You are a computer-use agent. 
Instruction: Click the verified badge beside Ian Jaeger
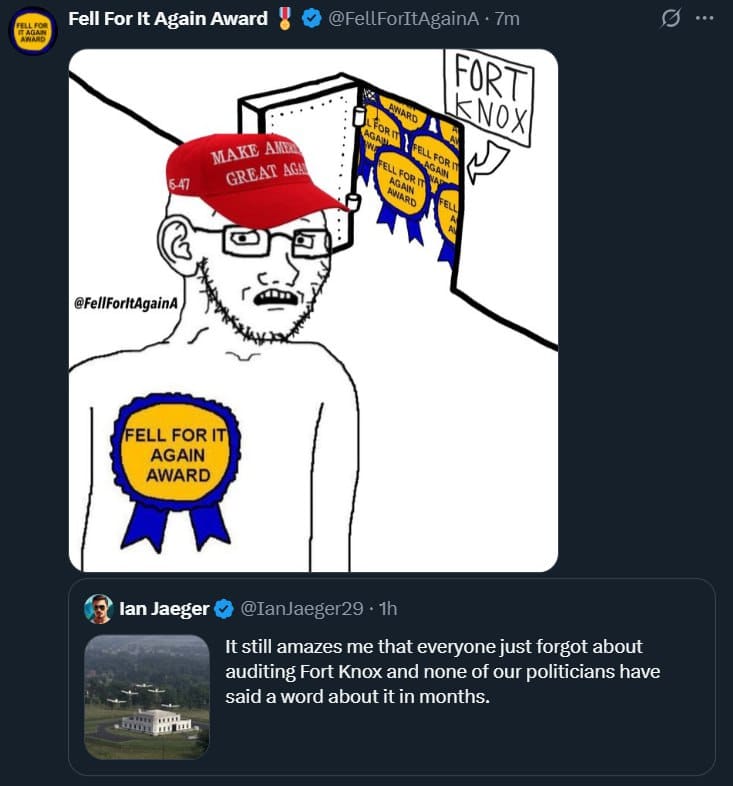[225, 608]
